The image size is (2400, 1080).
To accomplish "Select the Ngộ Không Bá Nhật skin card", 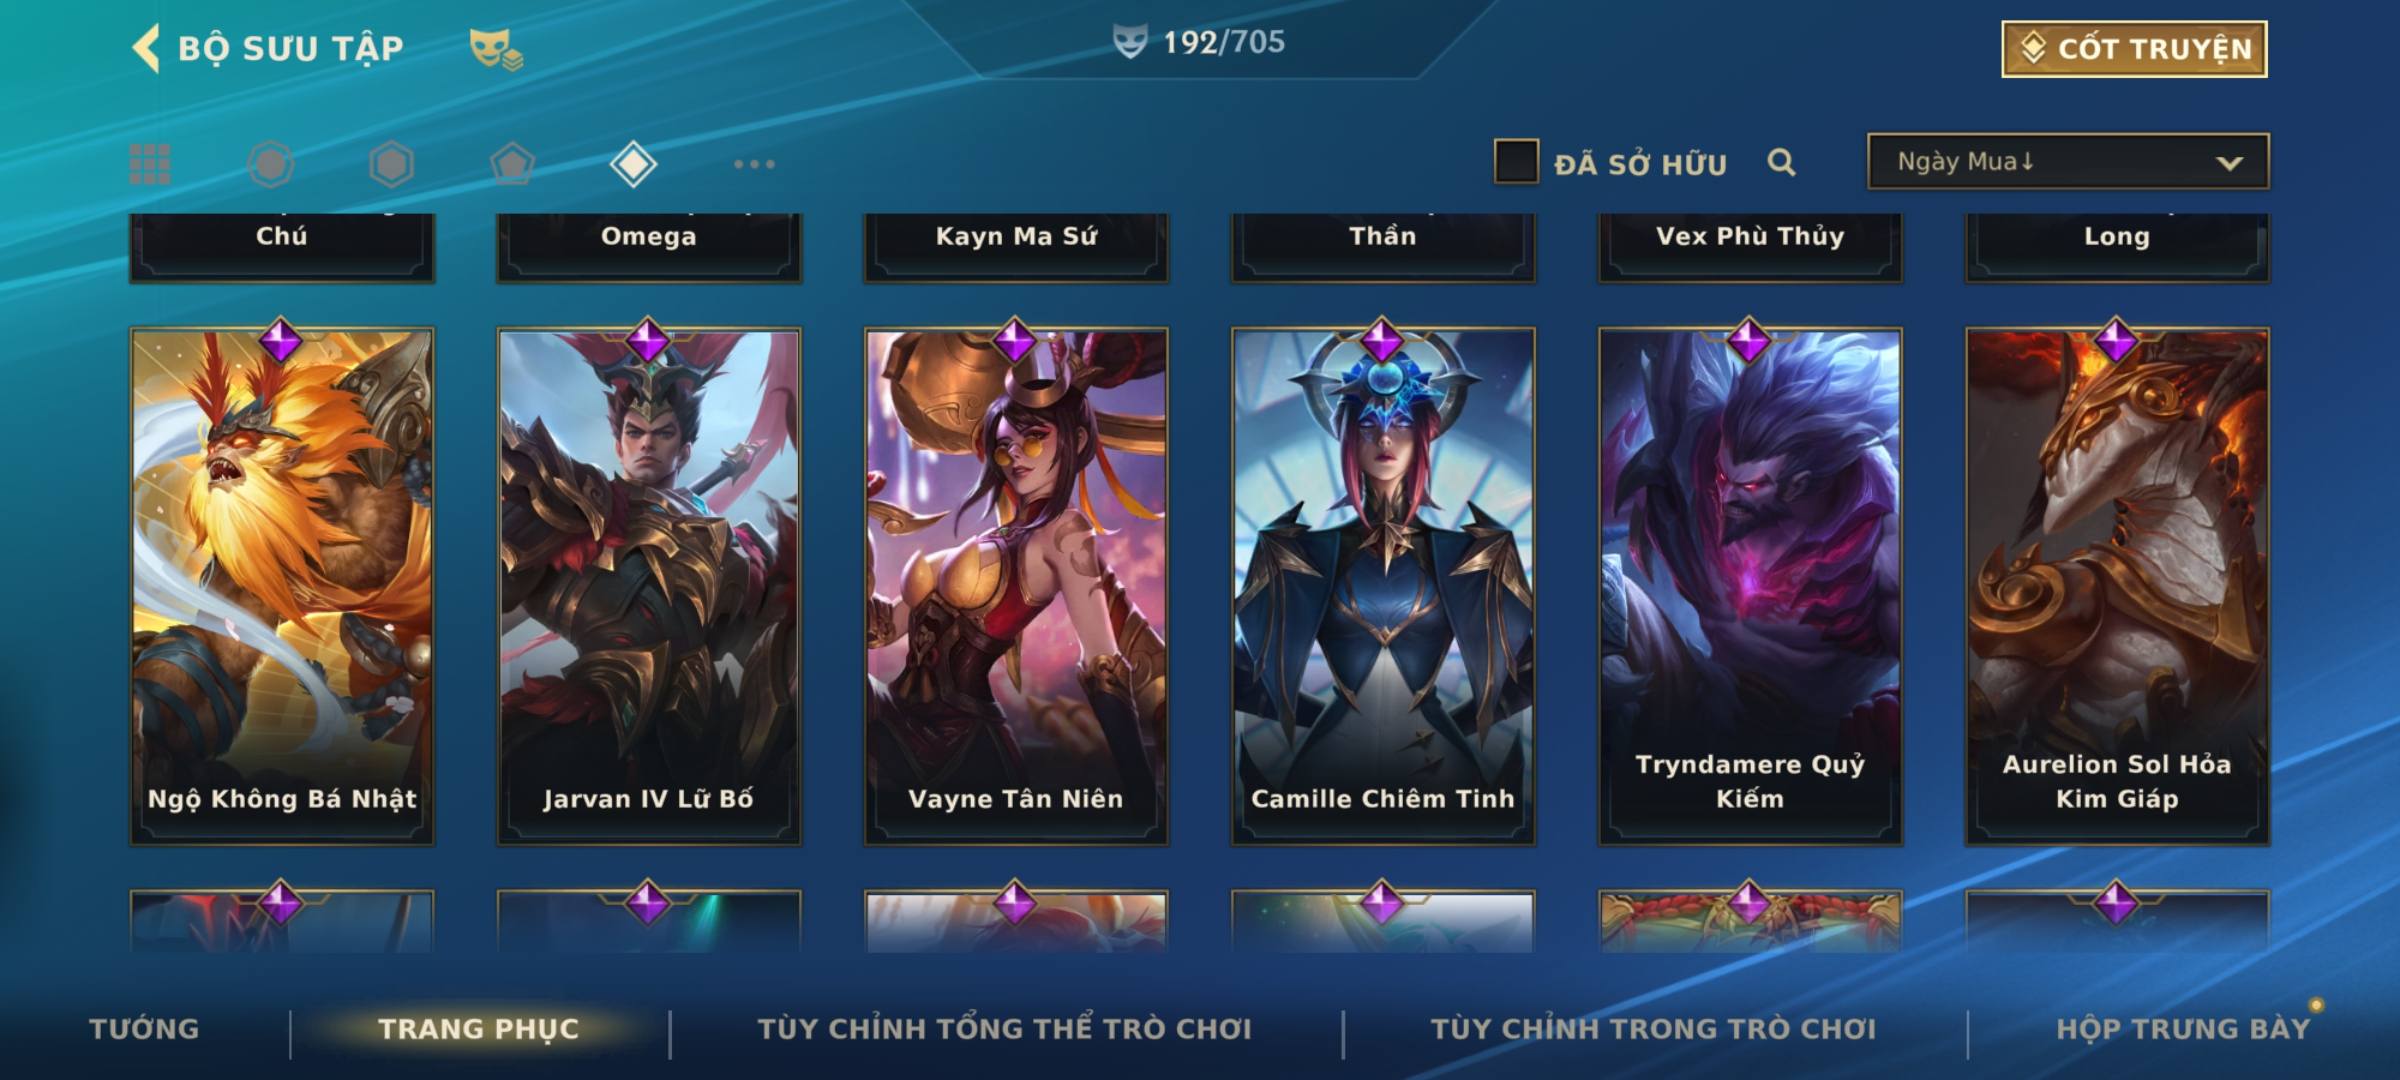I will pos(282,586).
